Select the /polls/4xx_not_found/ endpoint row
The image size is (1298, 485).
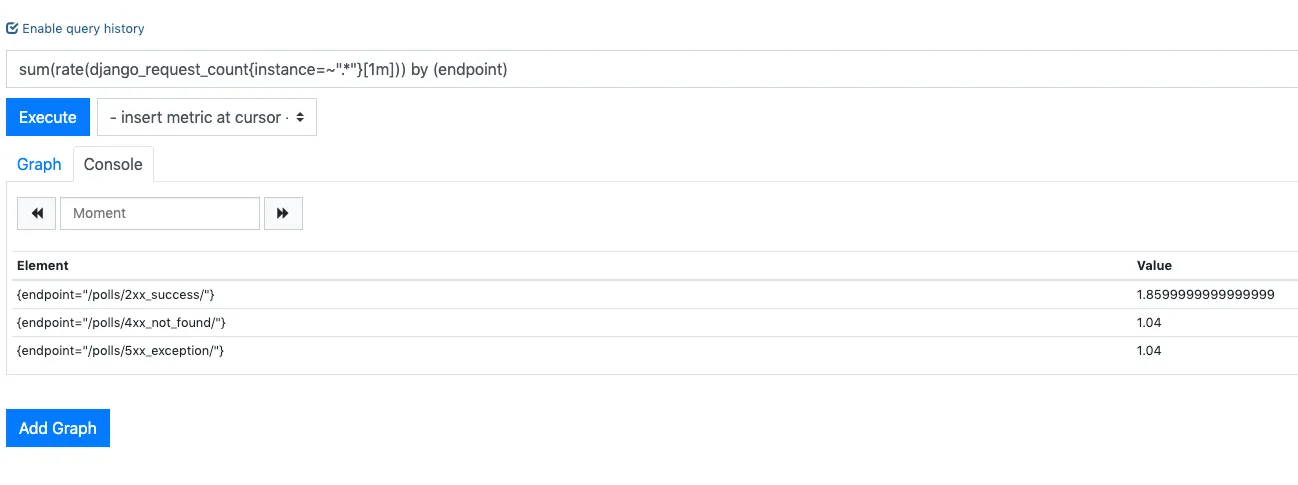tap(652, 322)
